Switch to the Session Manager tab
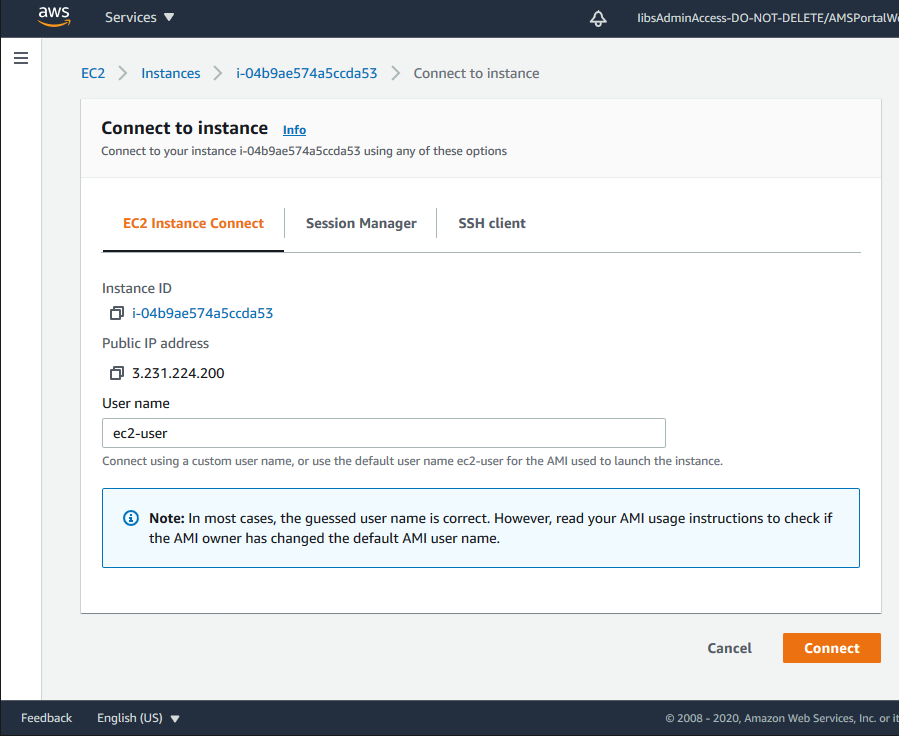 point(361,223)
